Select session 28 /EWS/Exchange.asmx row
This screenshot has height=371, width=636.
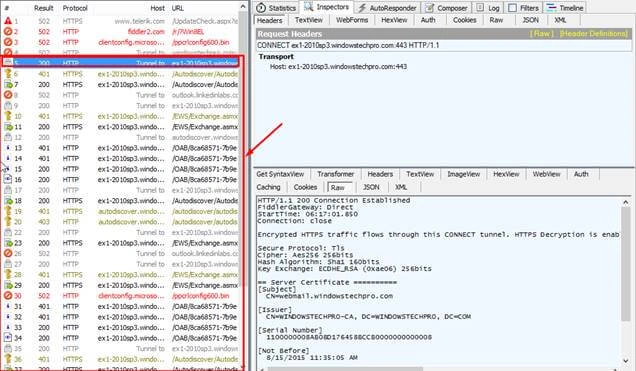tap(120, 274)
